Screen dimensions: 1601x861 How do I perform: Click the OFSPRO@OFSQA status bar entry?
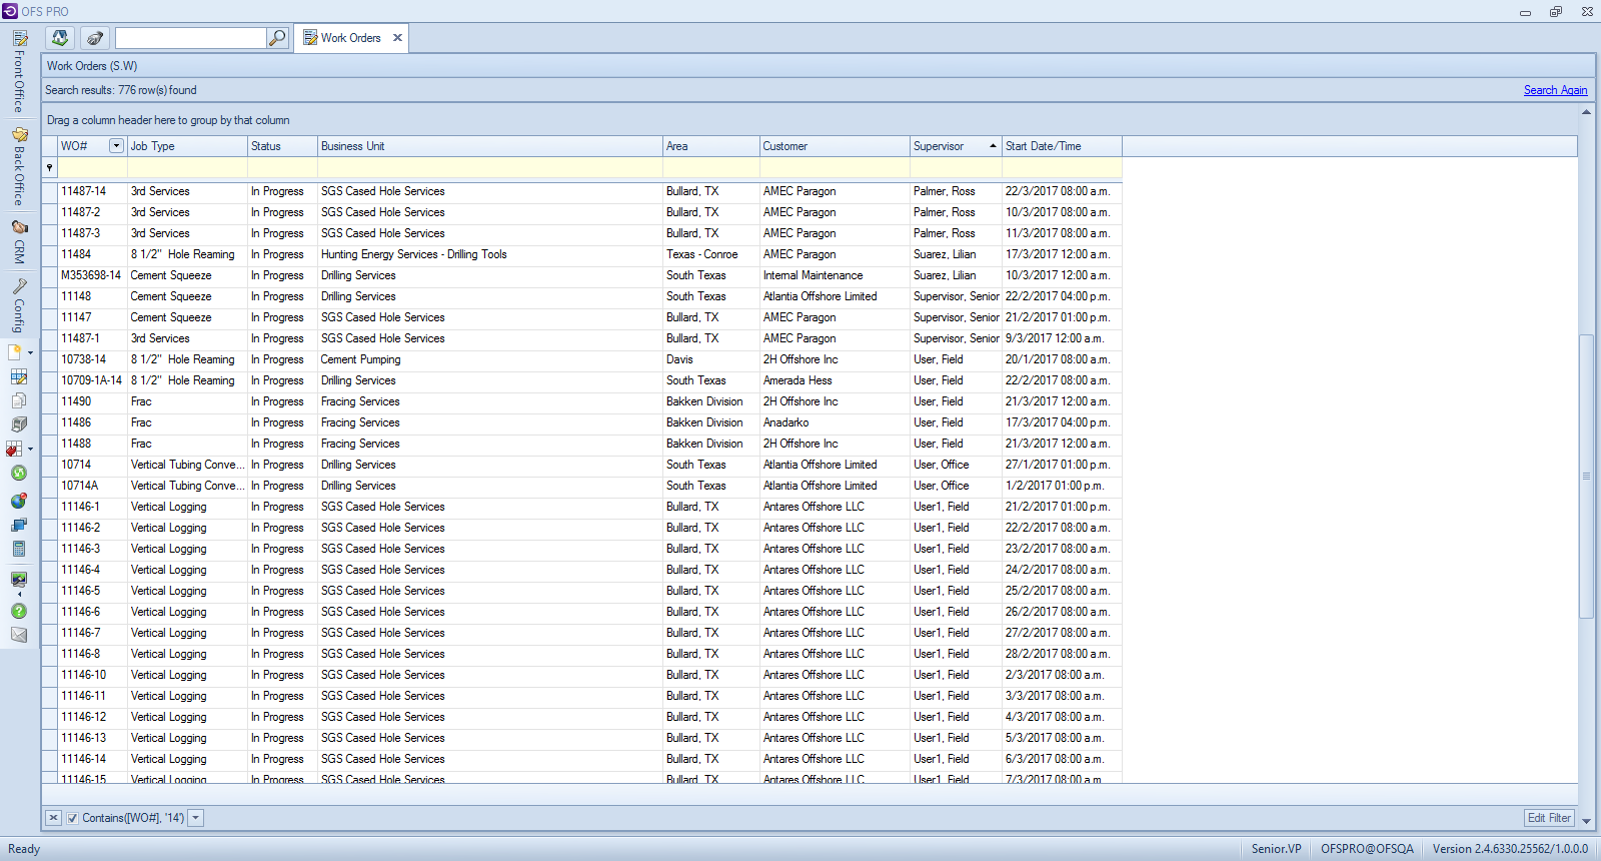[1367, 849]
